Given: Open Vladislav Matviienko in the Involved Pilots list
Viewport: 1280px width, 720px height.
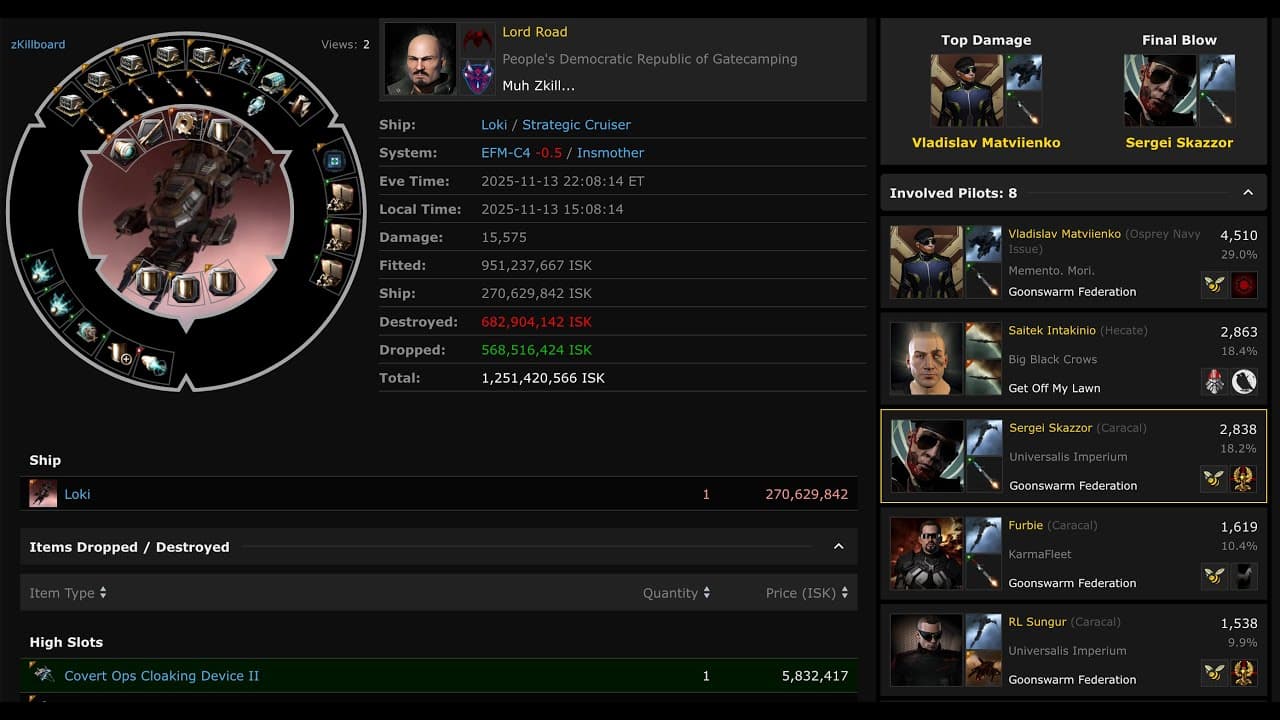Looking at the screenshot, I should coord(1064,234).
